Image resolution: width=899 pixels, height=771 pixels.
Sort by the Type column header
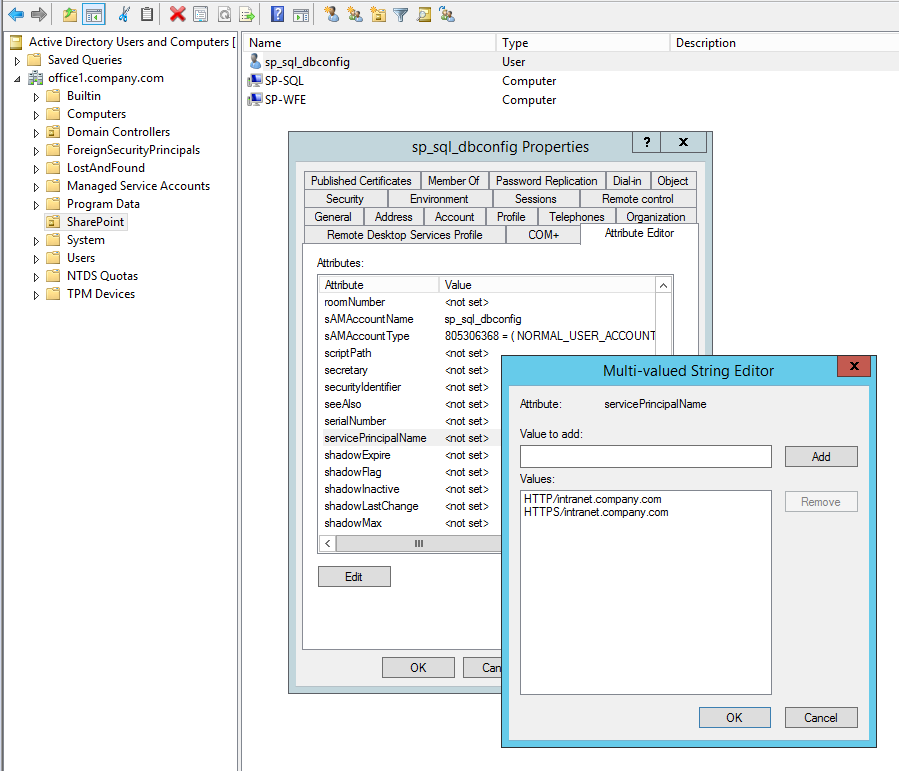click(x=583, y=42)
